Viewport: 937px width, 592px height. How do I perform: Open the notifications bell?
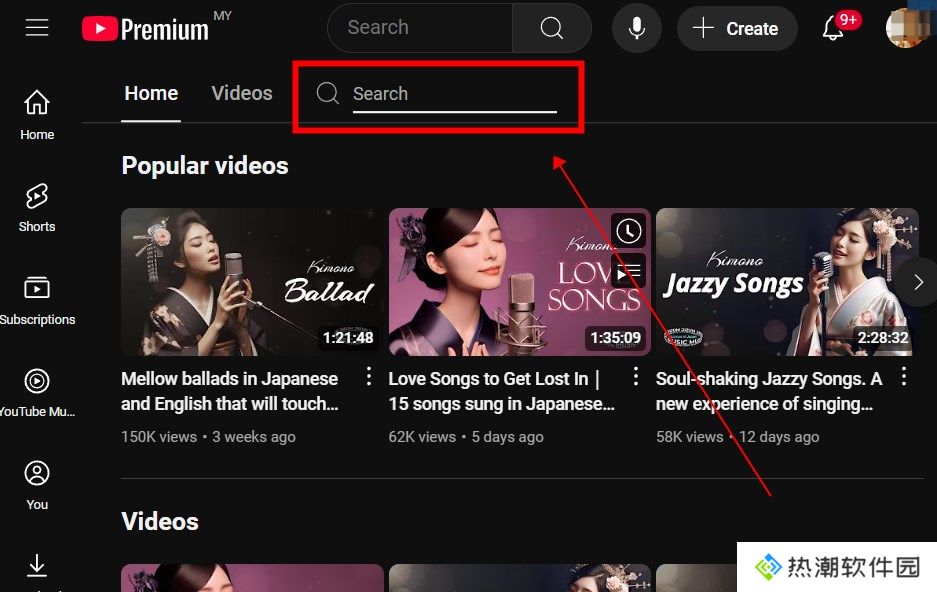833,29
